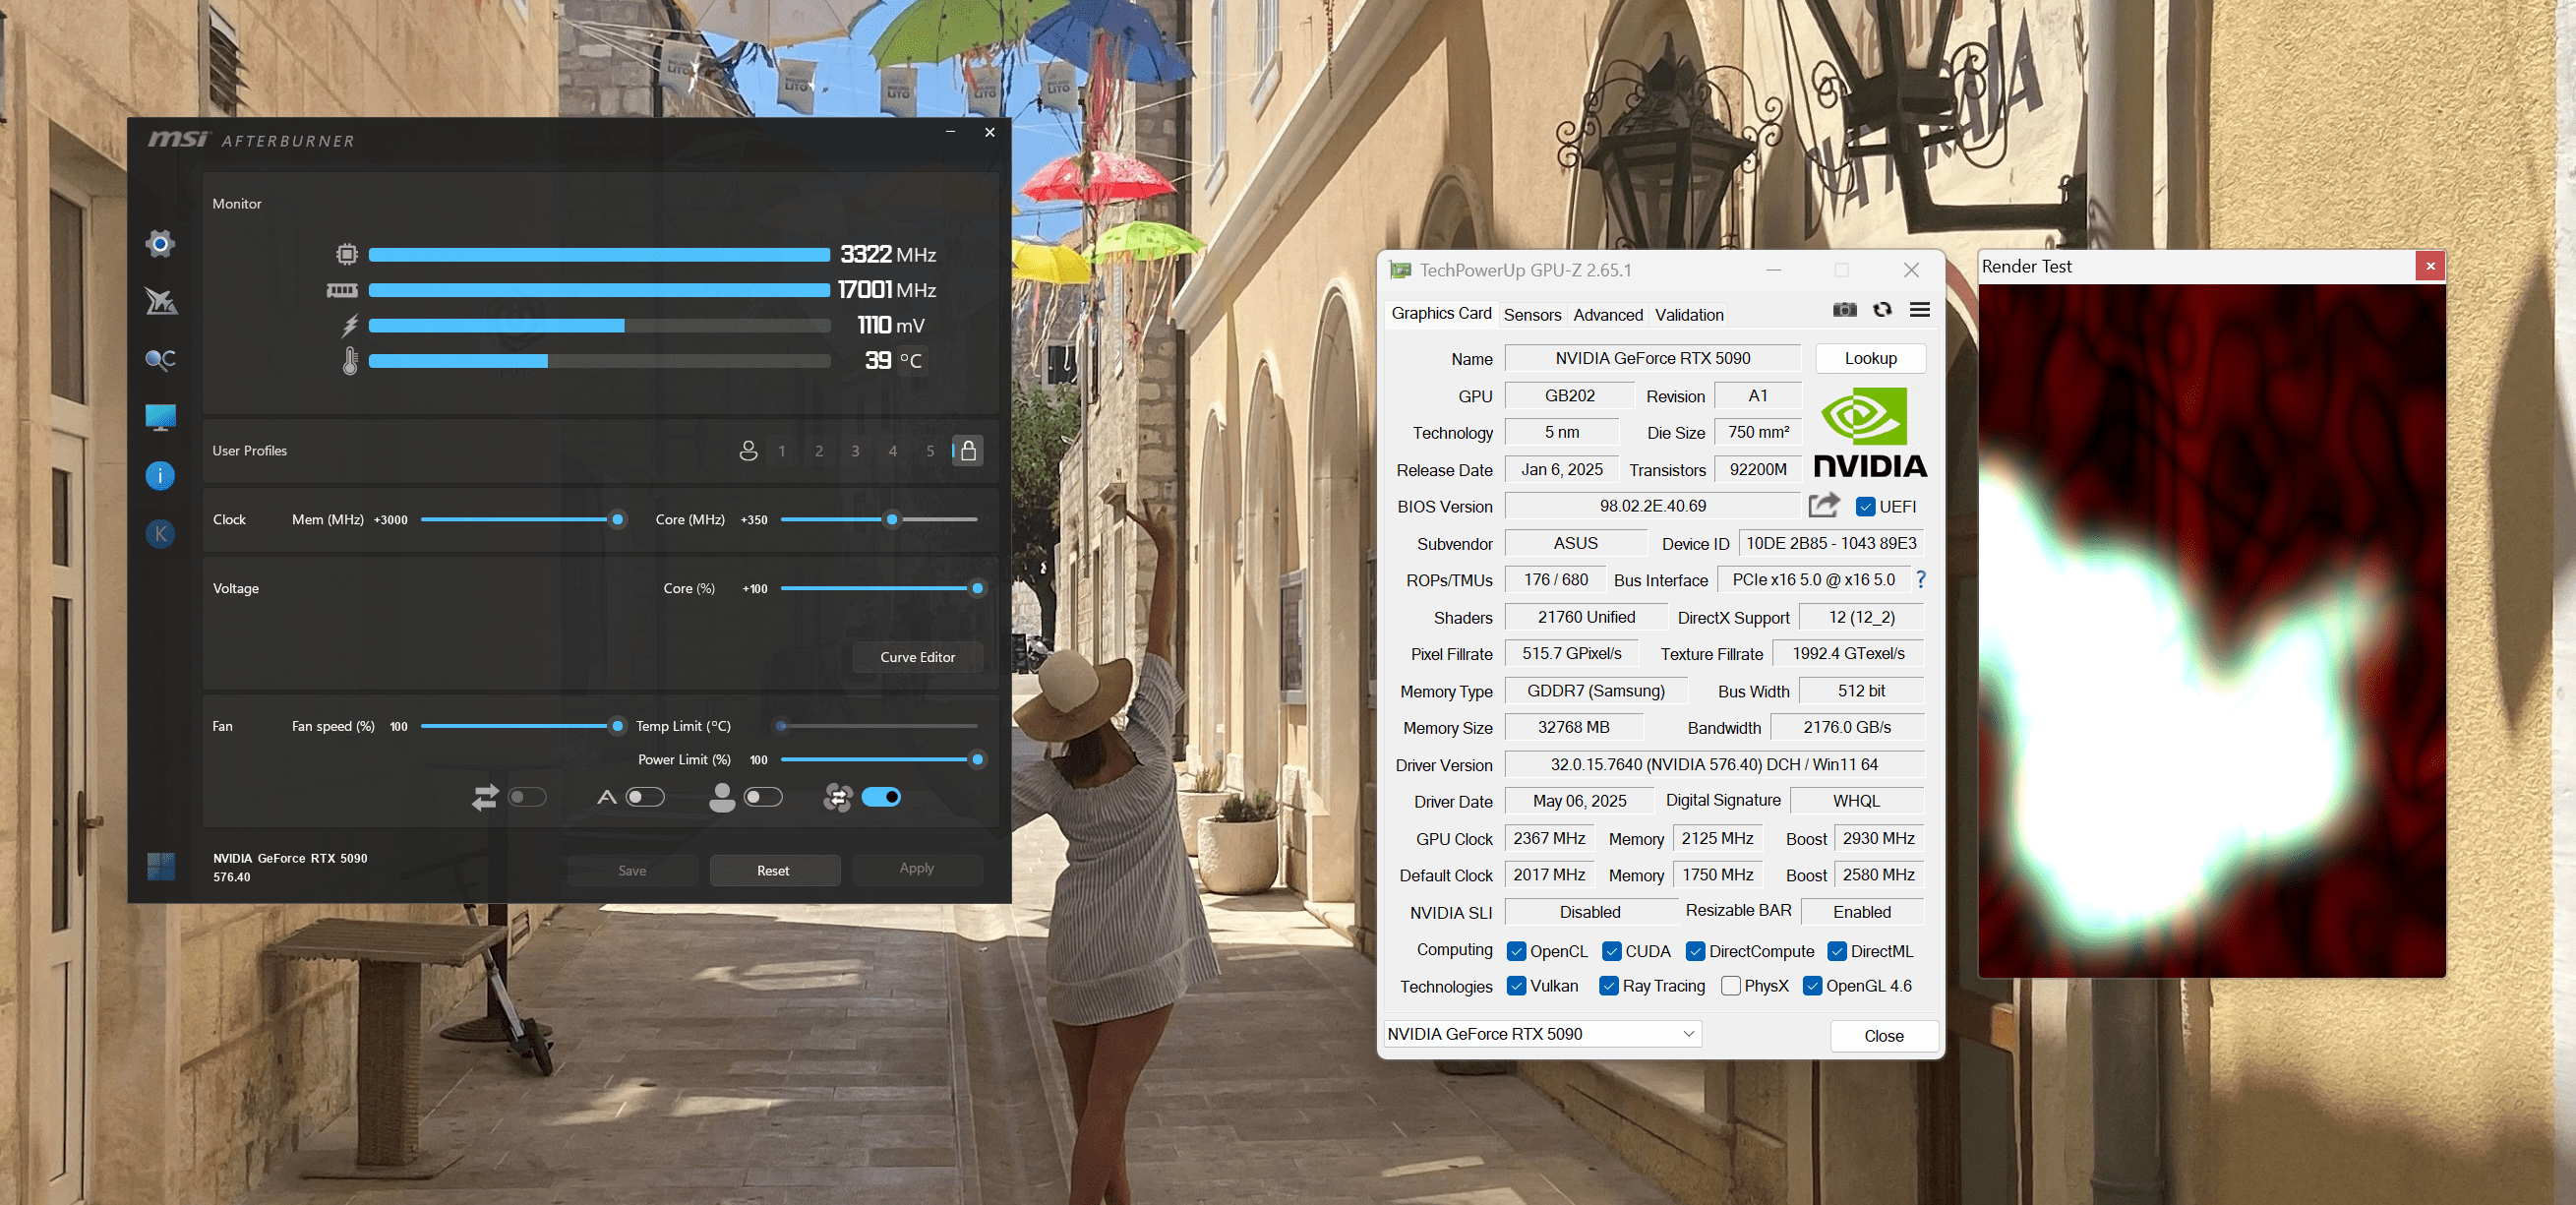Open the Advanced tab
2576x1205 pixels.
pos(1607,315)
